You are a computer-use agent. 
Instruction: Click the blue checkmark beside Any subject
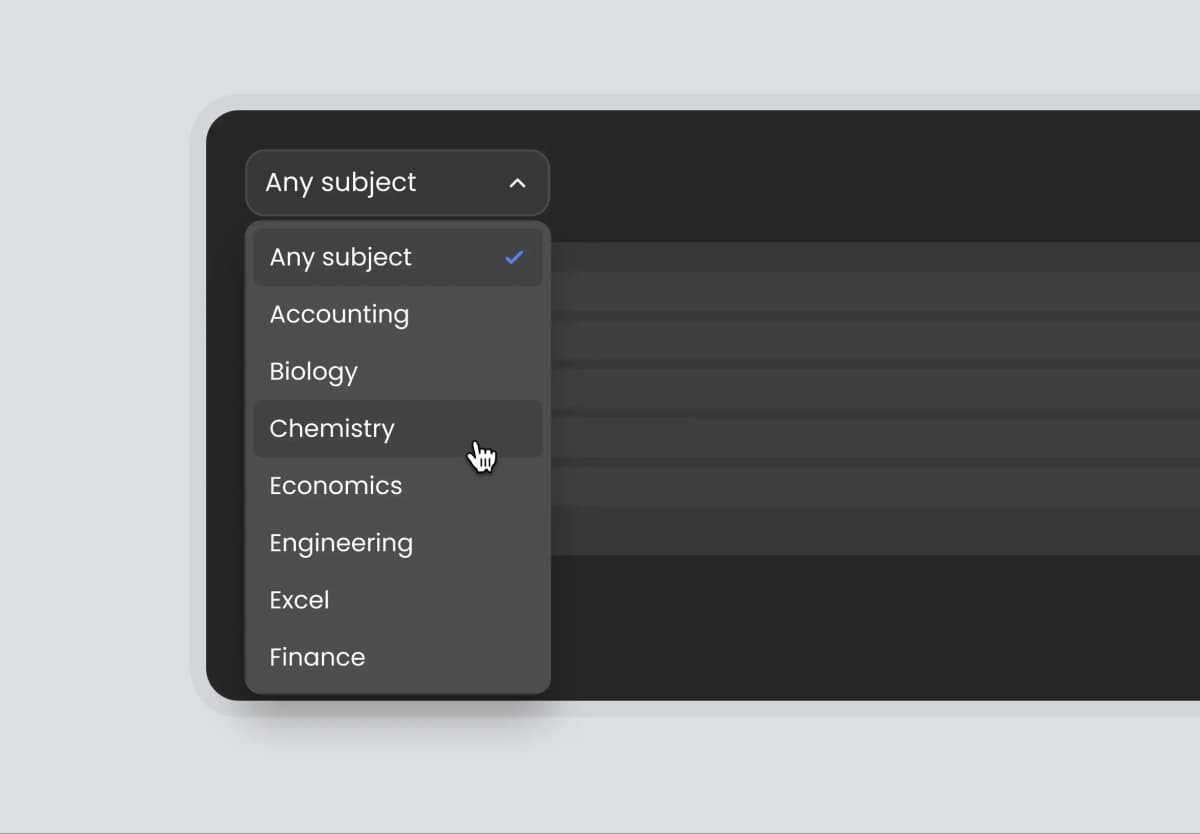pos(514,257)
